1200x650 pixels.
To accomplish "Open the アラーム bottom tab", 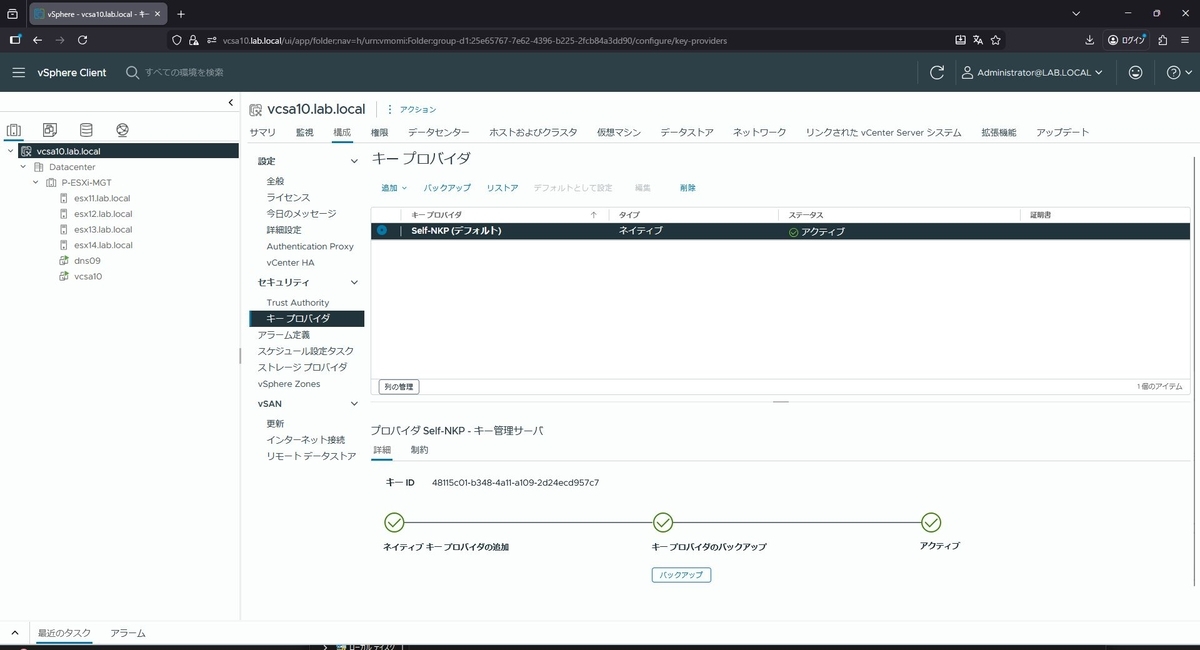I will point(128,633).
